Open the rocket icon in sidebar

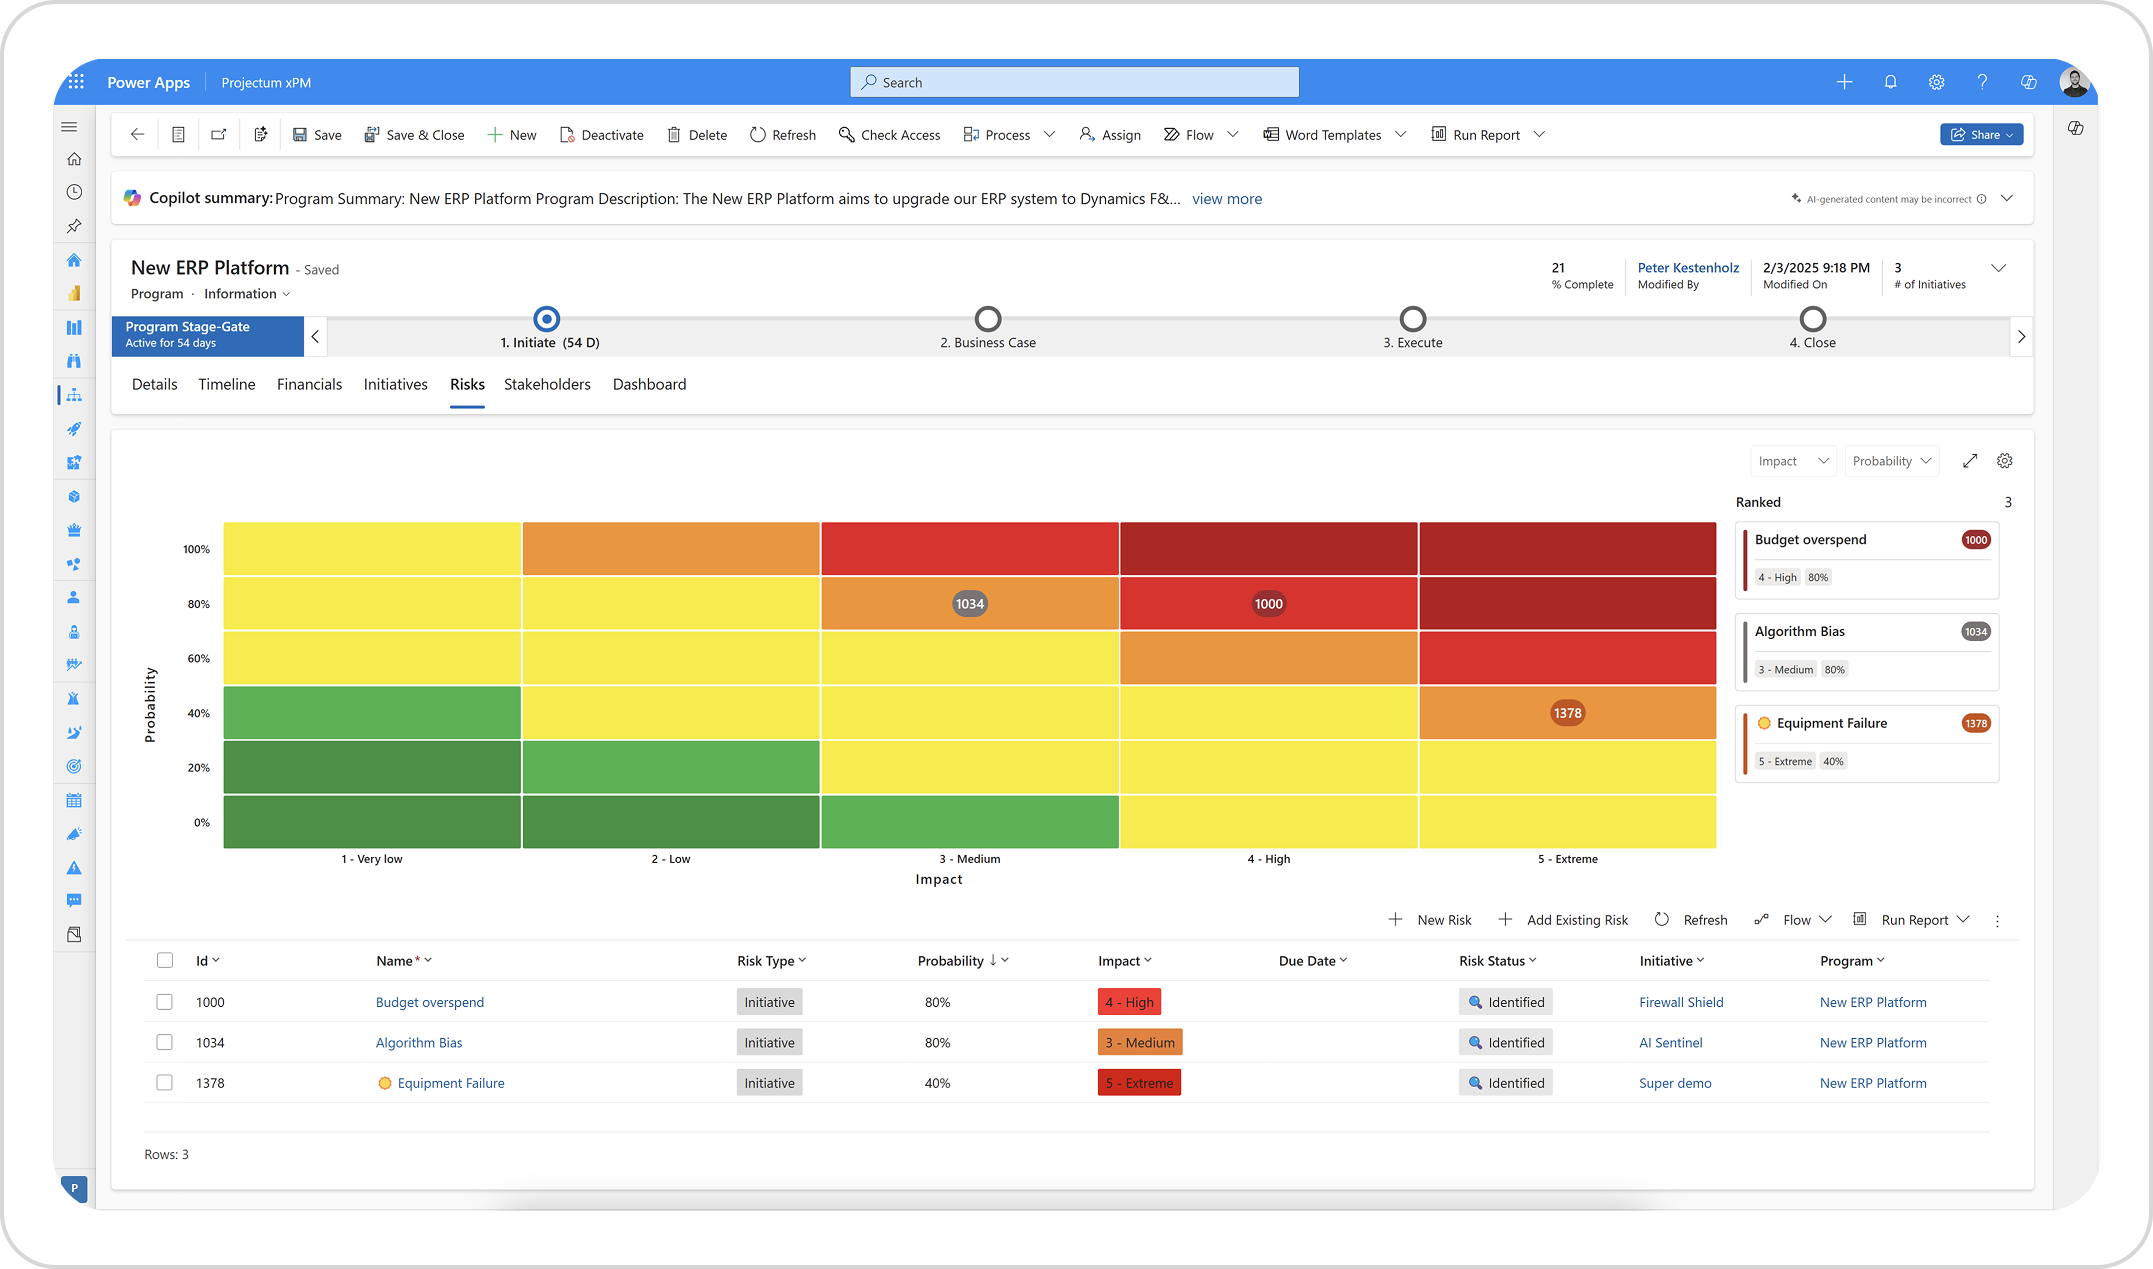74,429
